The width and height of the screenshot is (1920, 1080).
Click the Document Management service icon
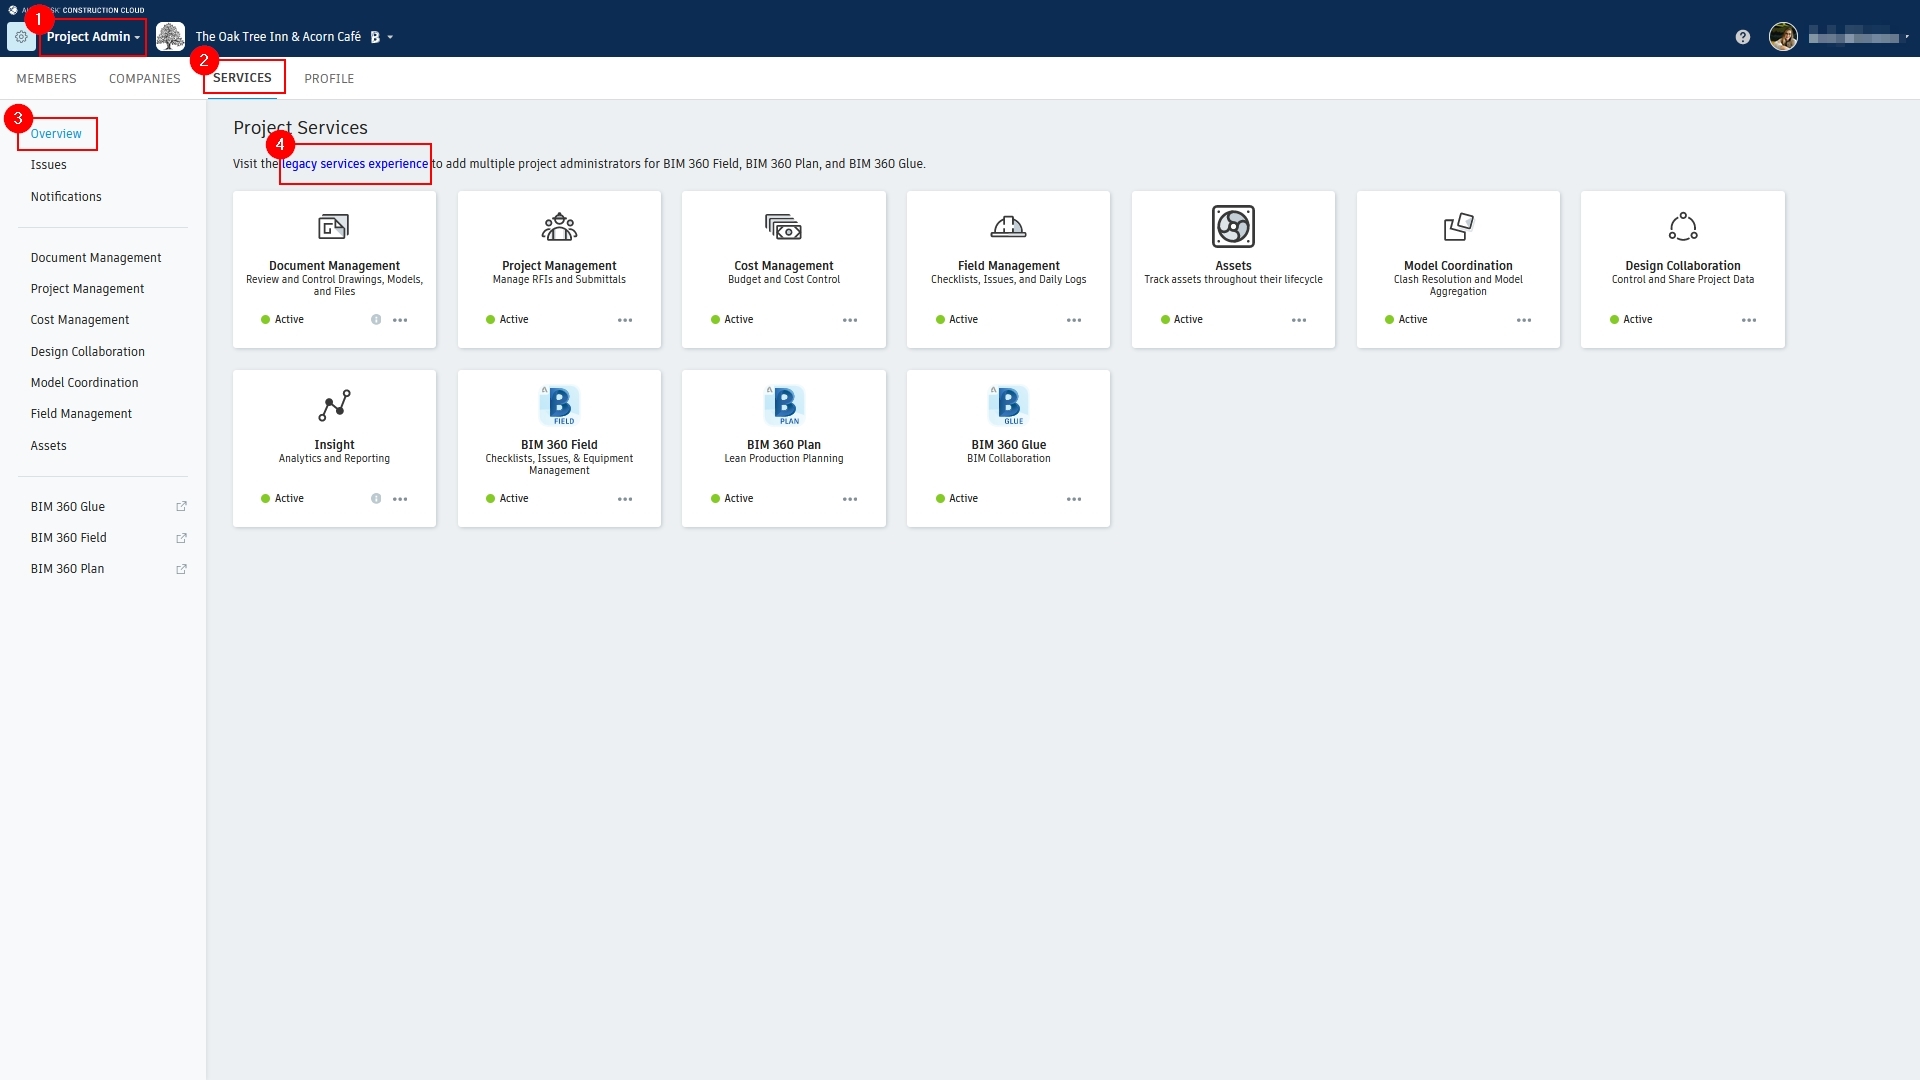tap(334, 227)
